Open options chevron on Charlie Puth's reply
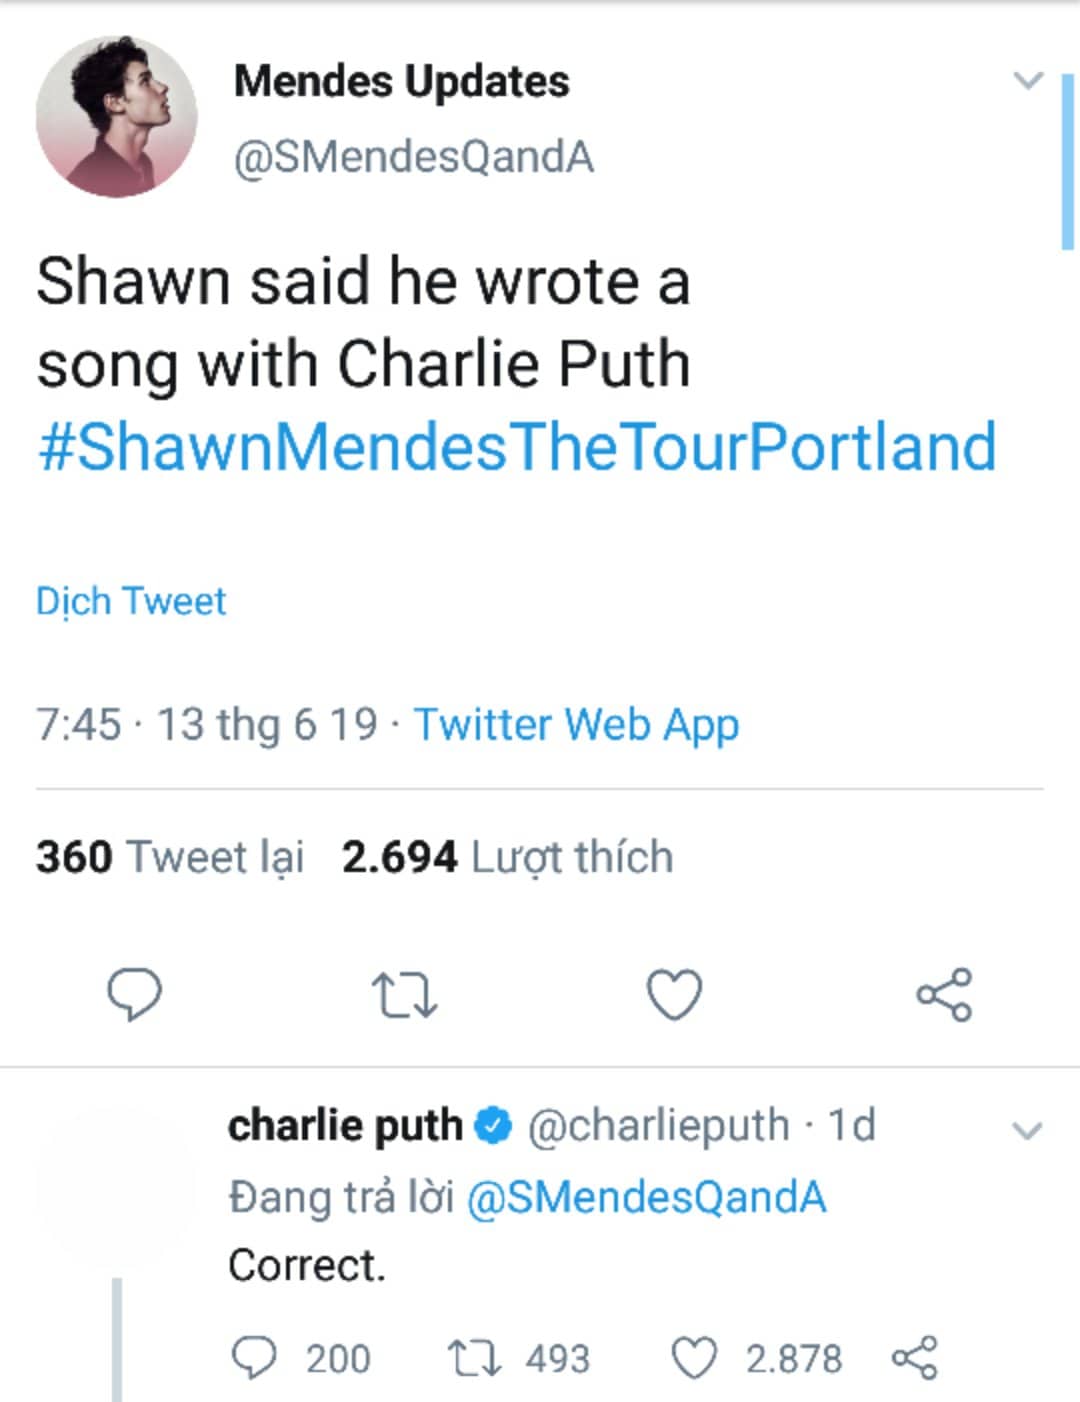Viewport: 1080px width, 1402px height. click(1028, 1131)
